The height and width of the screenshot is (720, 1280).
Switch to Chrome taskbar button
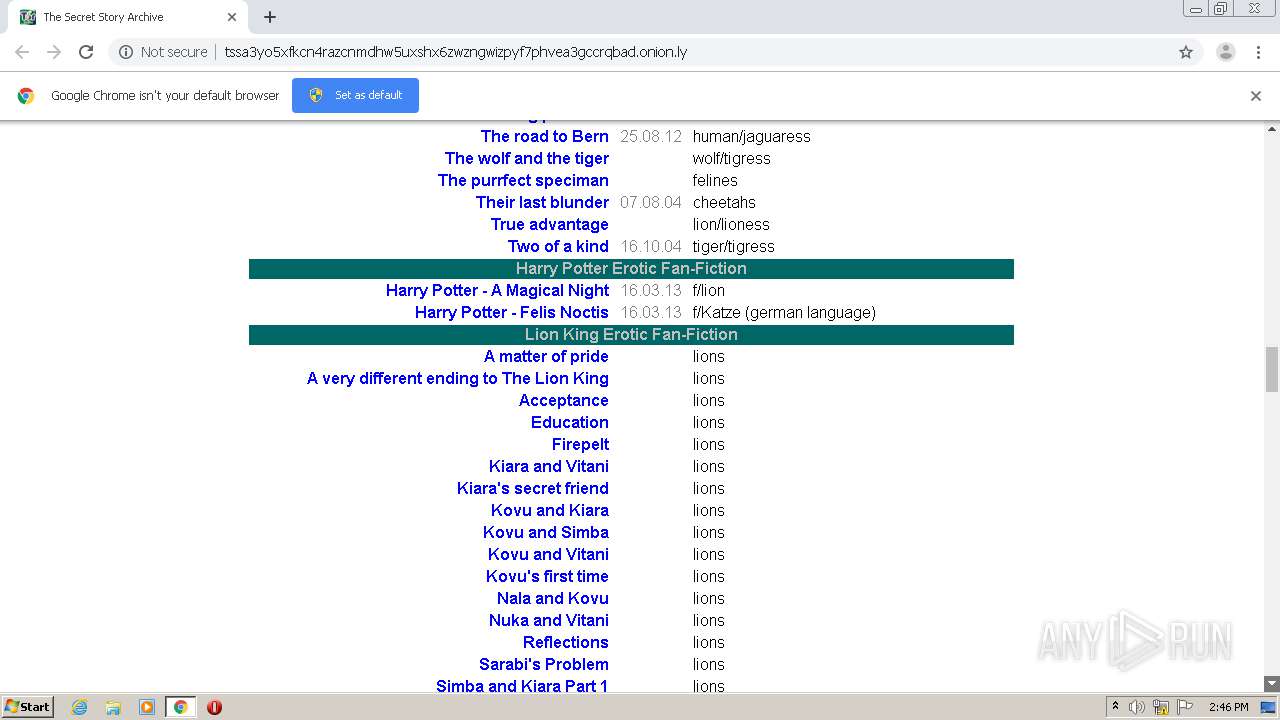[x=180, y=707]
